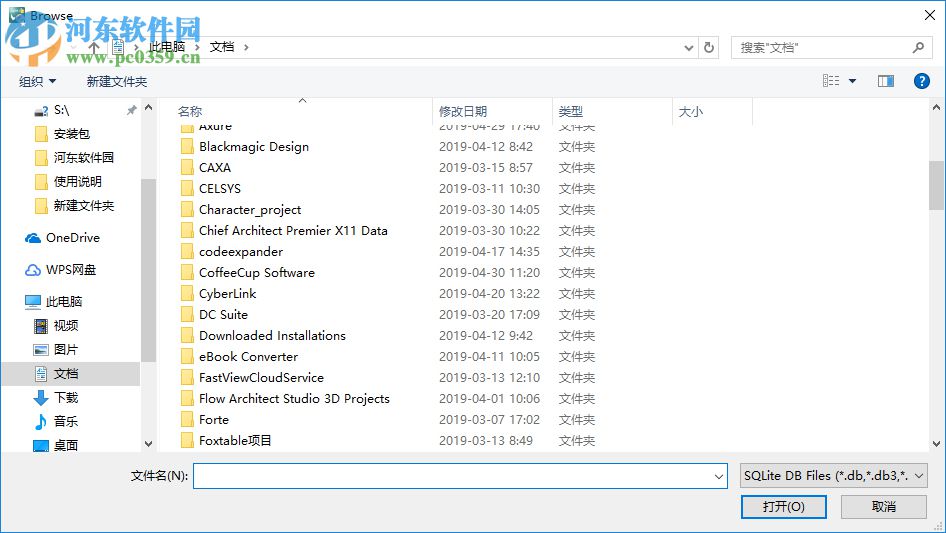
Task: Click the change view layout icon
Action: (831, 81)
